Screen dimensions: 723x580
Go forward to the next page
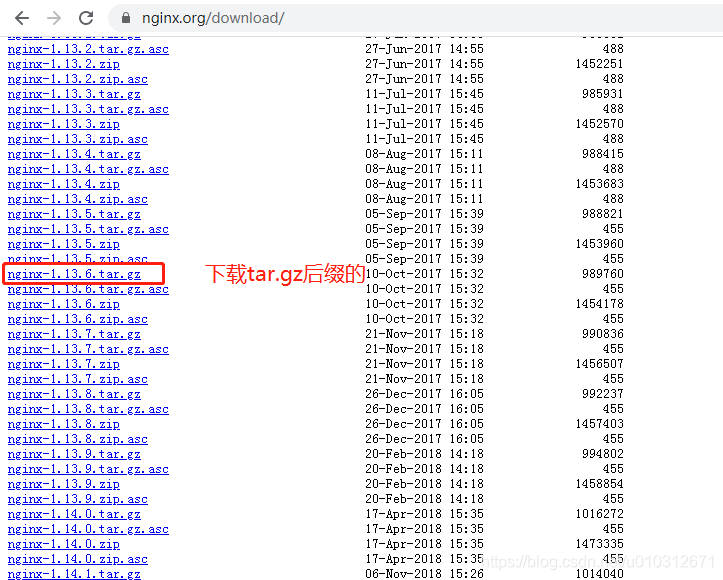click(54, 18)
